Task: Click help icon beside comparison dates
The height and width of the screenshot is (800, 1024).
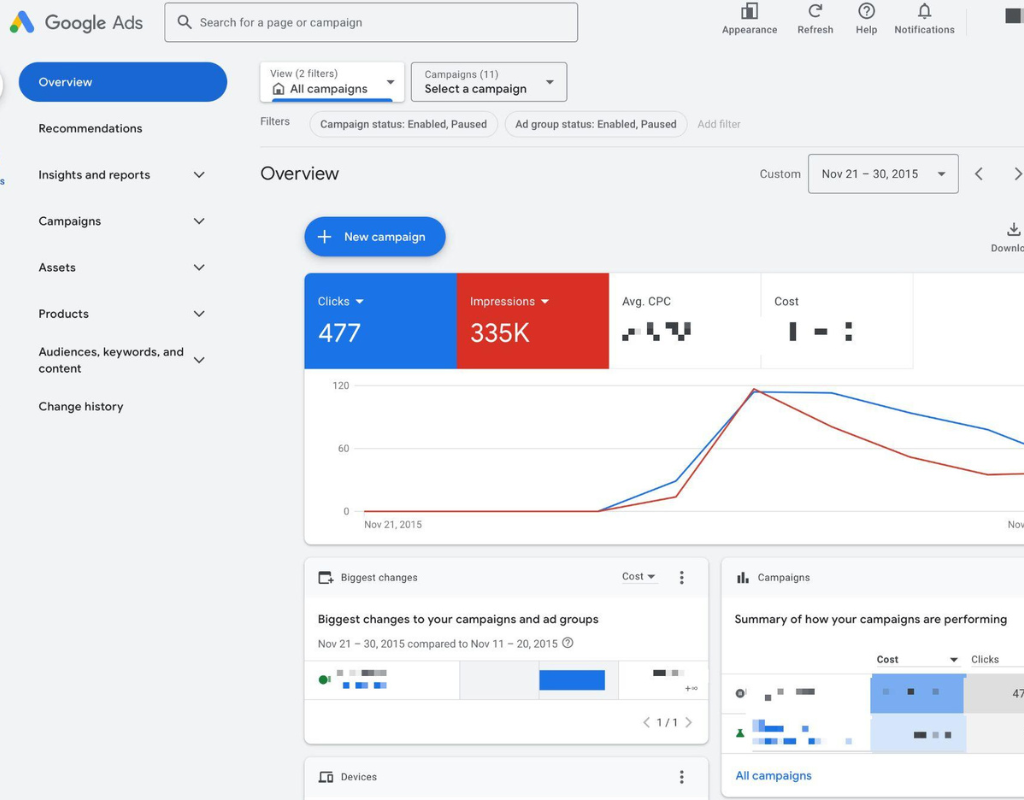Action: 568,643
